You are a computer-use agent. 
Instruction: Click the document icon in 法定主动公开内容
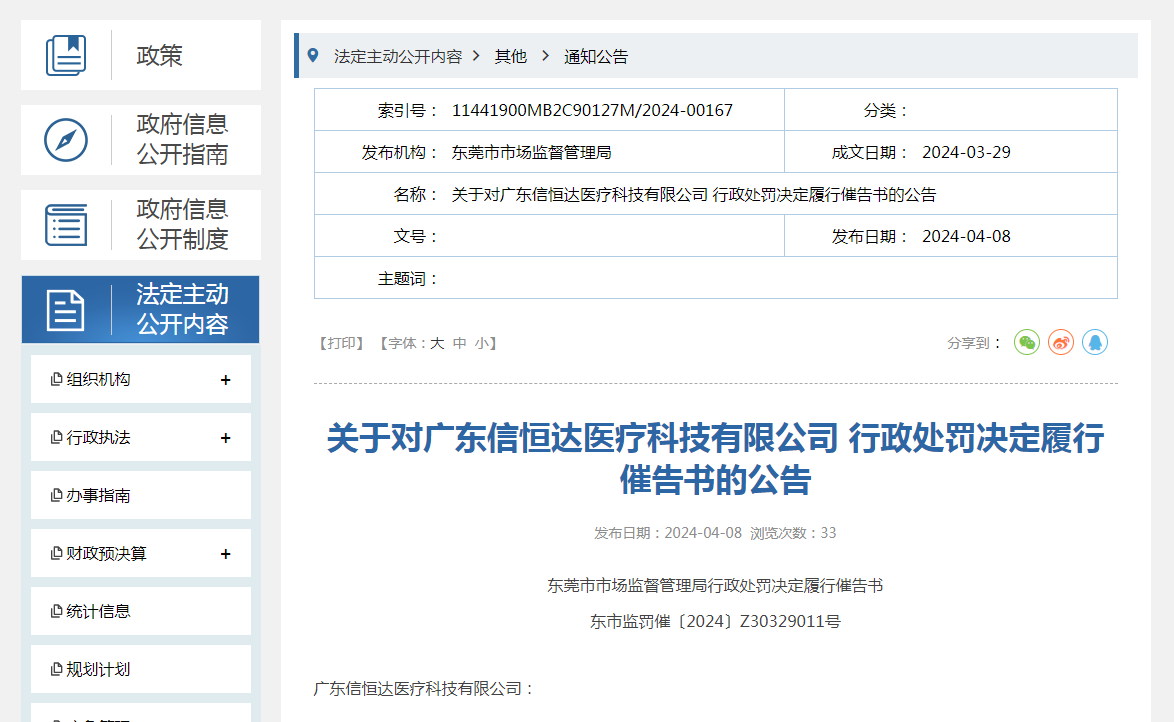pyautogui.click(x=66, y=310)
